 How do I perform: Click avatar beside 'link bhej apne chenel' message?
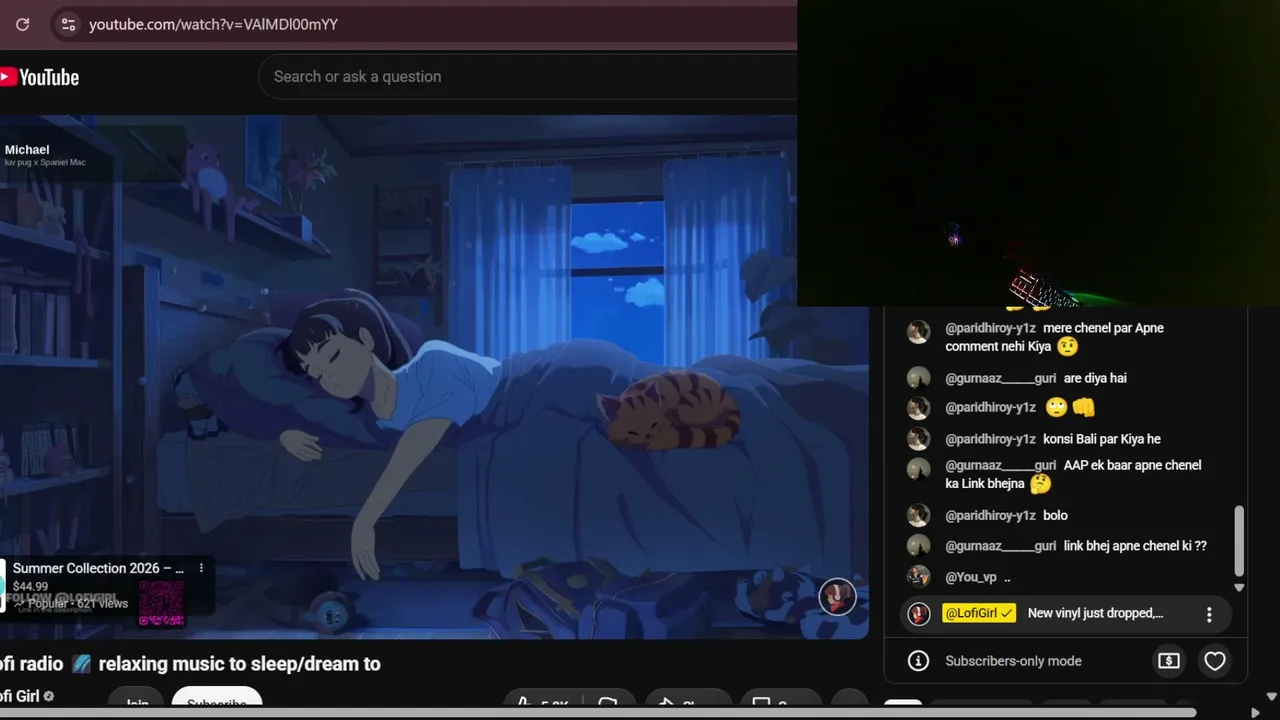[918, 546]
